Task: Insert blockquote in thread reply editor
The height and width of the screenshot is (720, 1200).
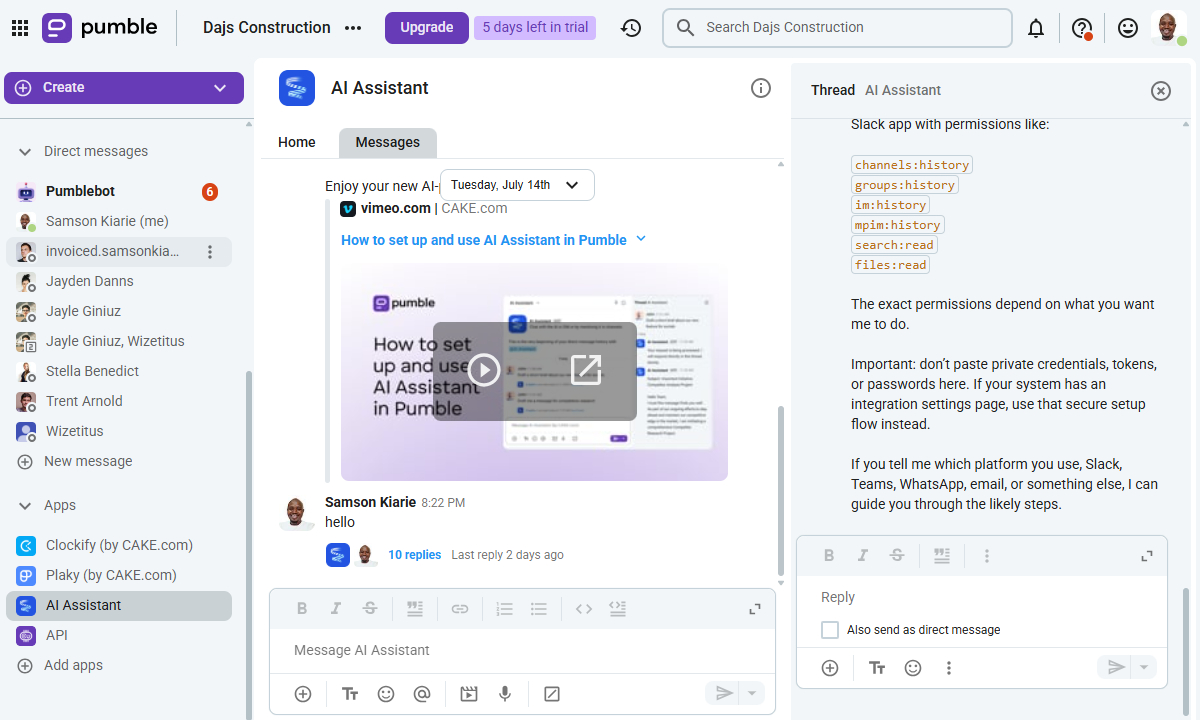Action: click(x=941, y=556)
